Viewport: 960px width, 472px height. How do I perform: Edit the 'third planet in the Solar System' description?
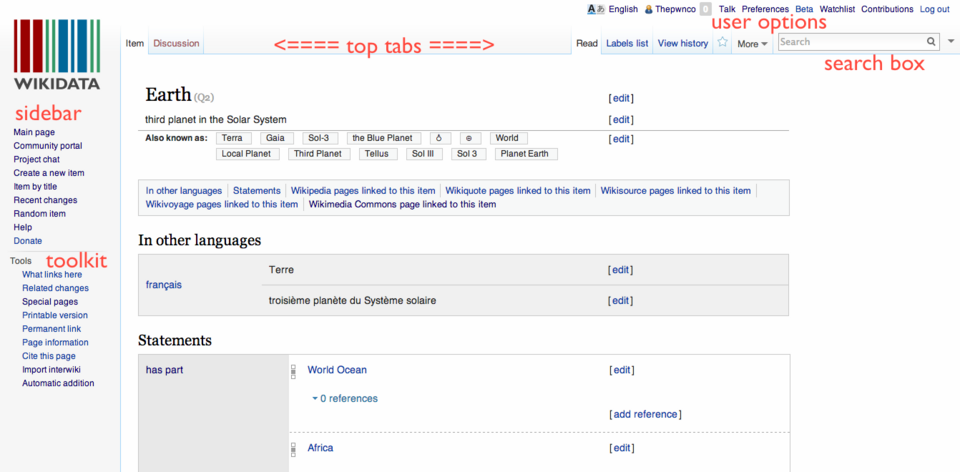point(621,119)
